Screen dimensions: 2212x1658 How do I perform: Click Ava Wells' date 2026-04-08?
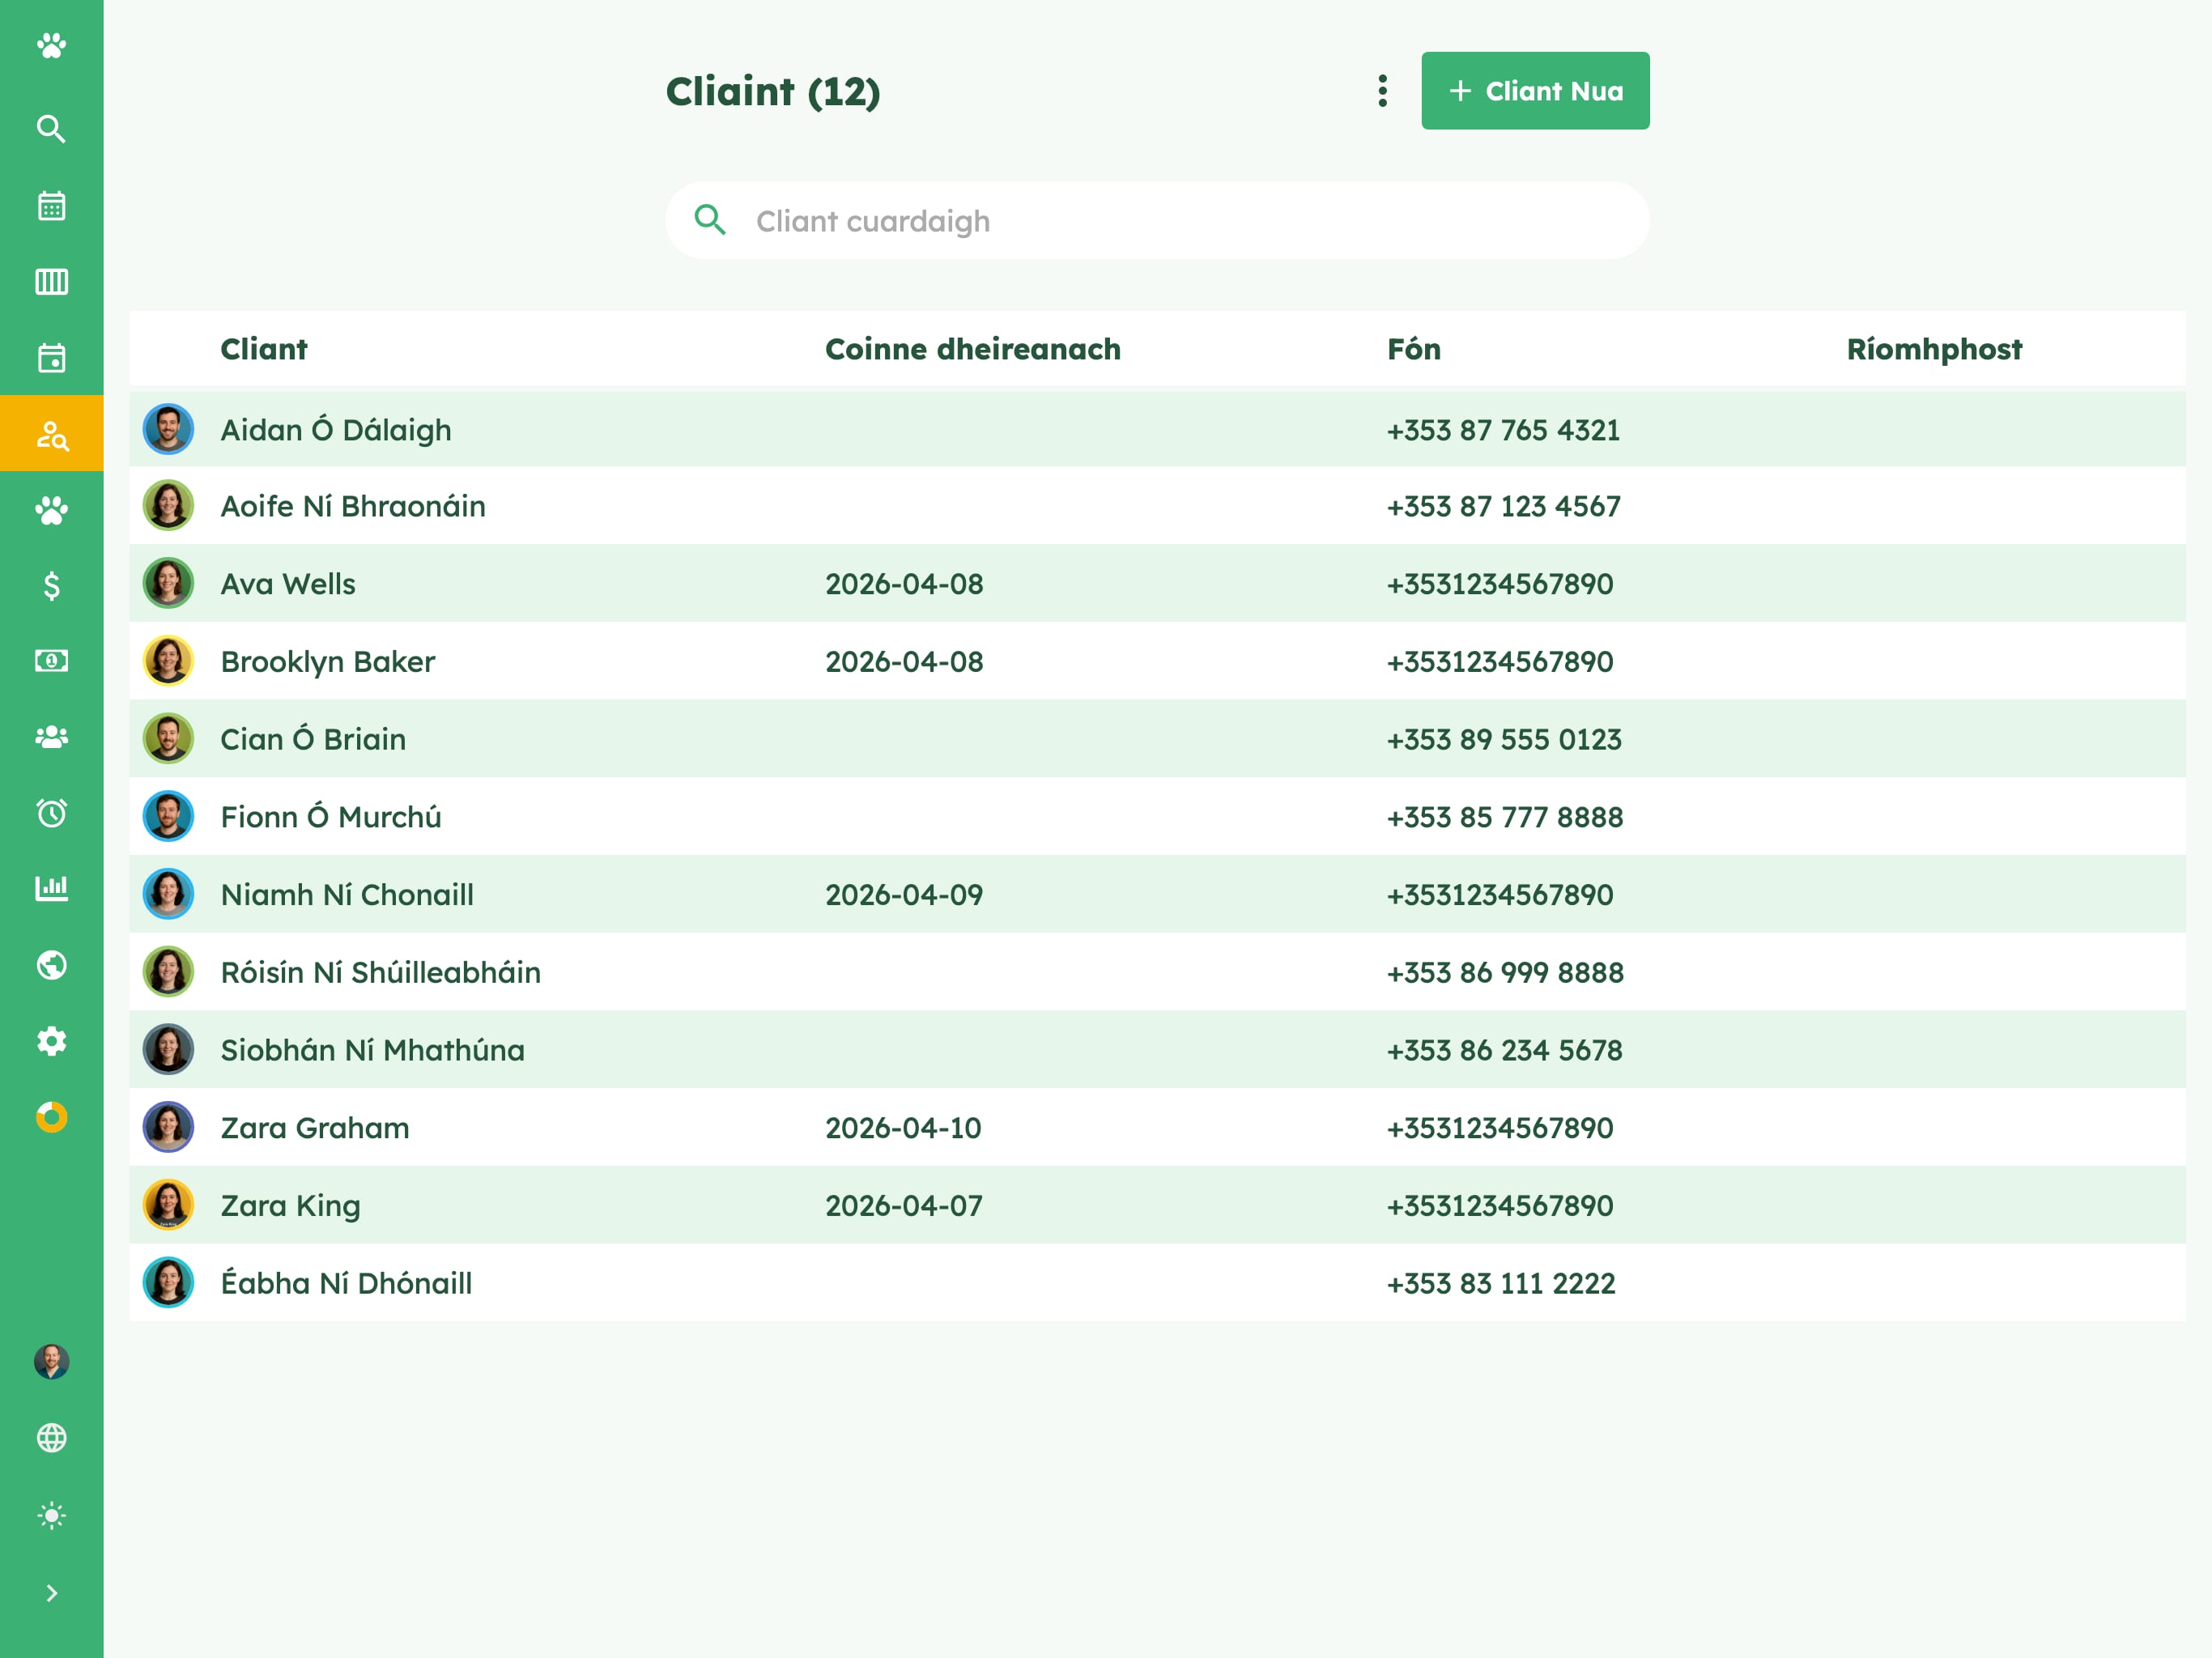coord(904,584)
